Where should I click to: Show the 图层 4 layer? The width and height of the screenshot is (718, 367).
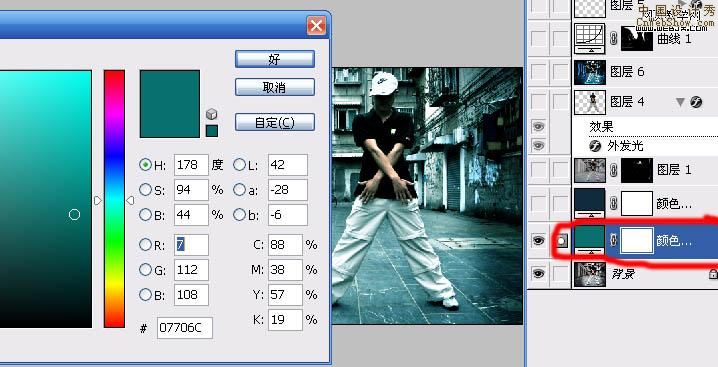tap(538, 102)
